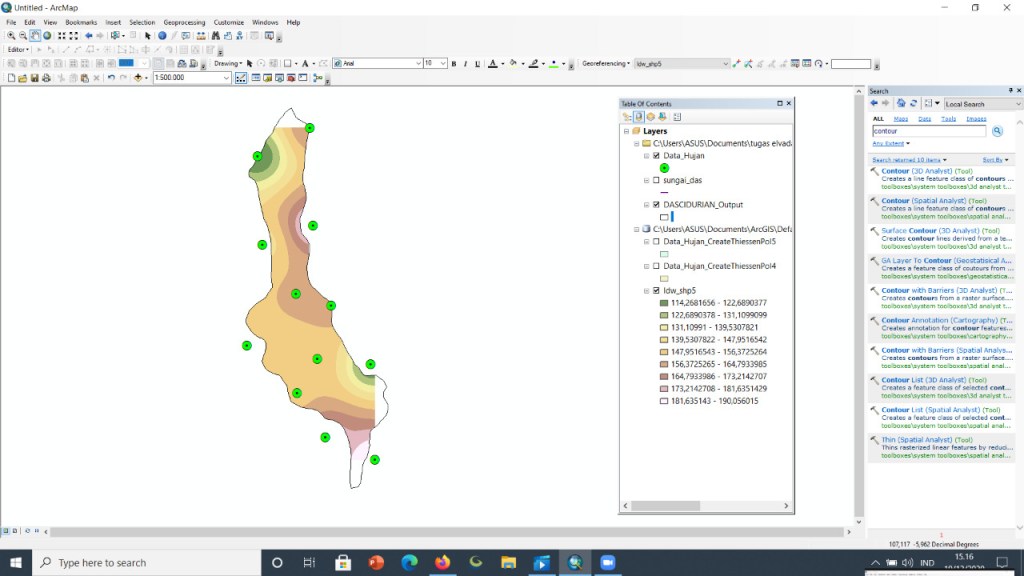Click the contour search input field
The image size is (1024, 576).
point(929,131)
